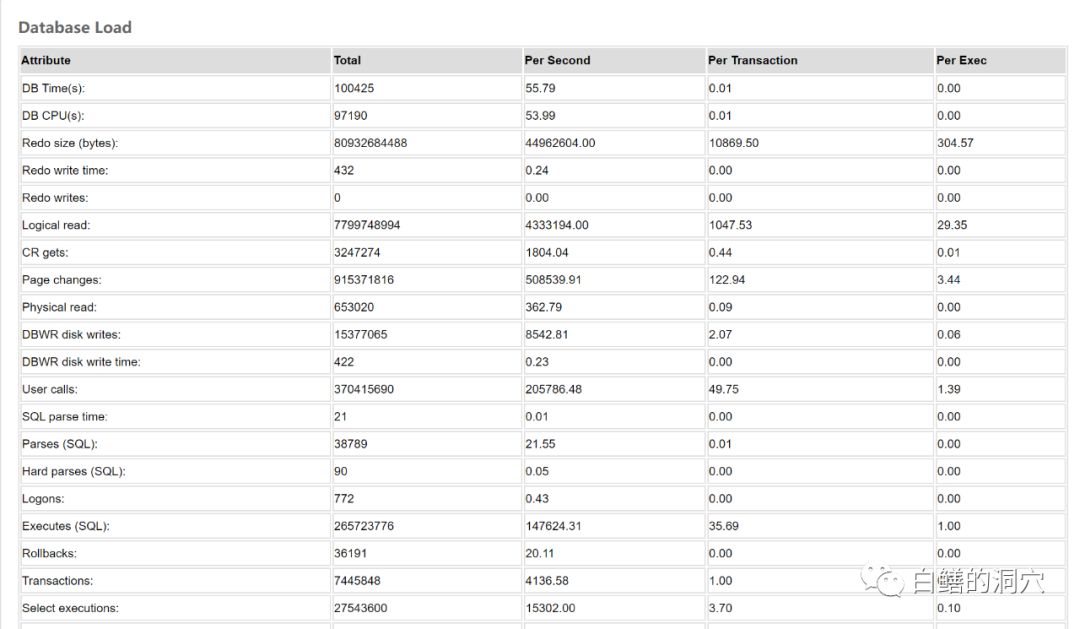This screenshot has width=1080, height=629.
Task: Click the Per Second column header
Action: click(x=557, y=60)
